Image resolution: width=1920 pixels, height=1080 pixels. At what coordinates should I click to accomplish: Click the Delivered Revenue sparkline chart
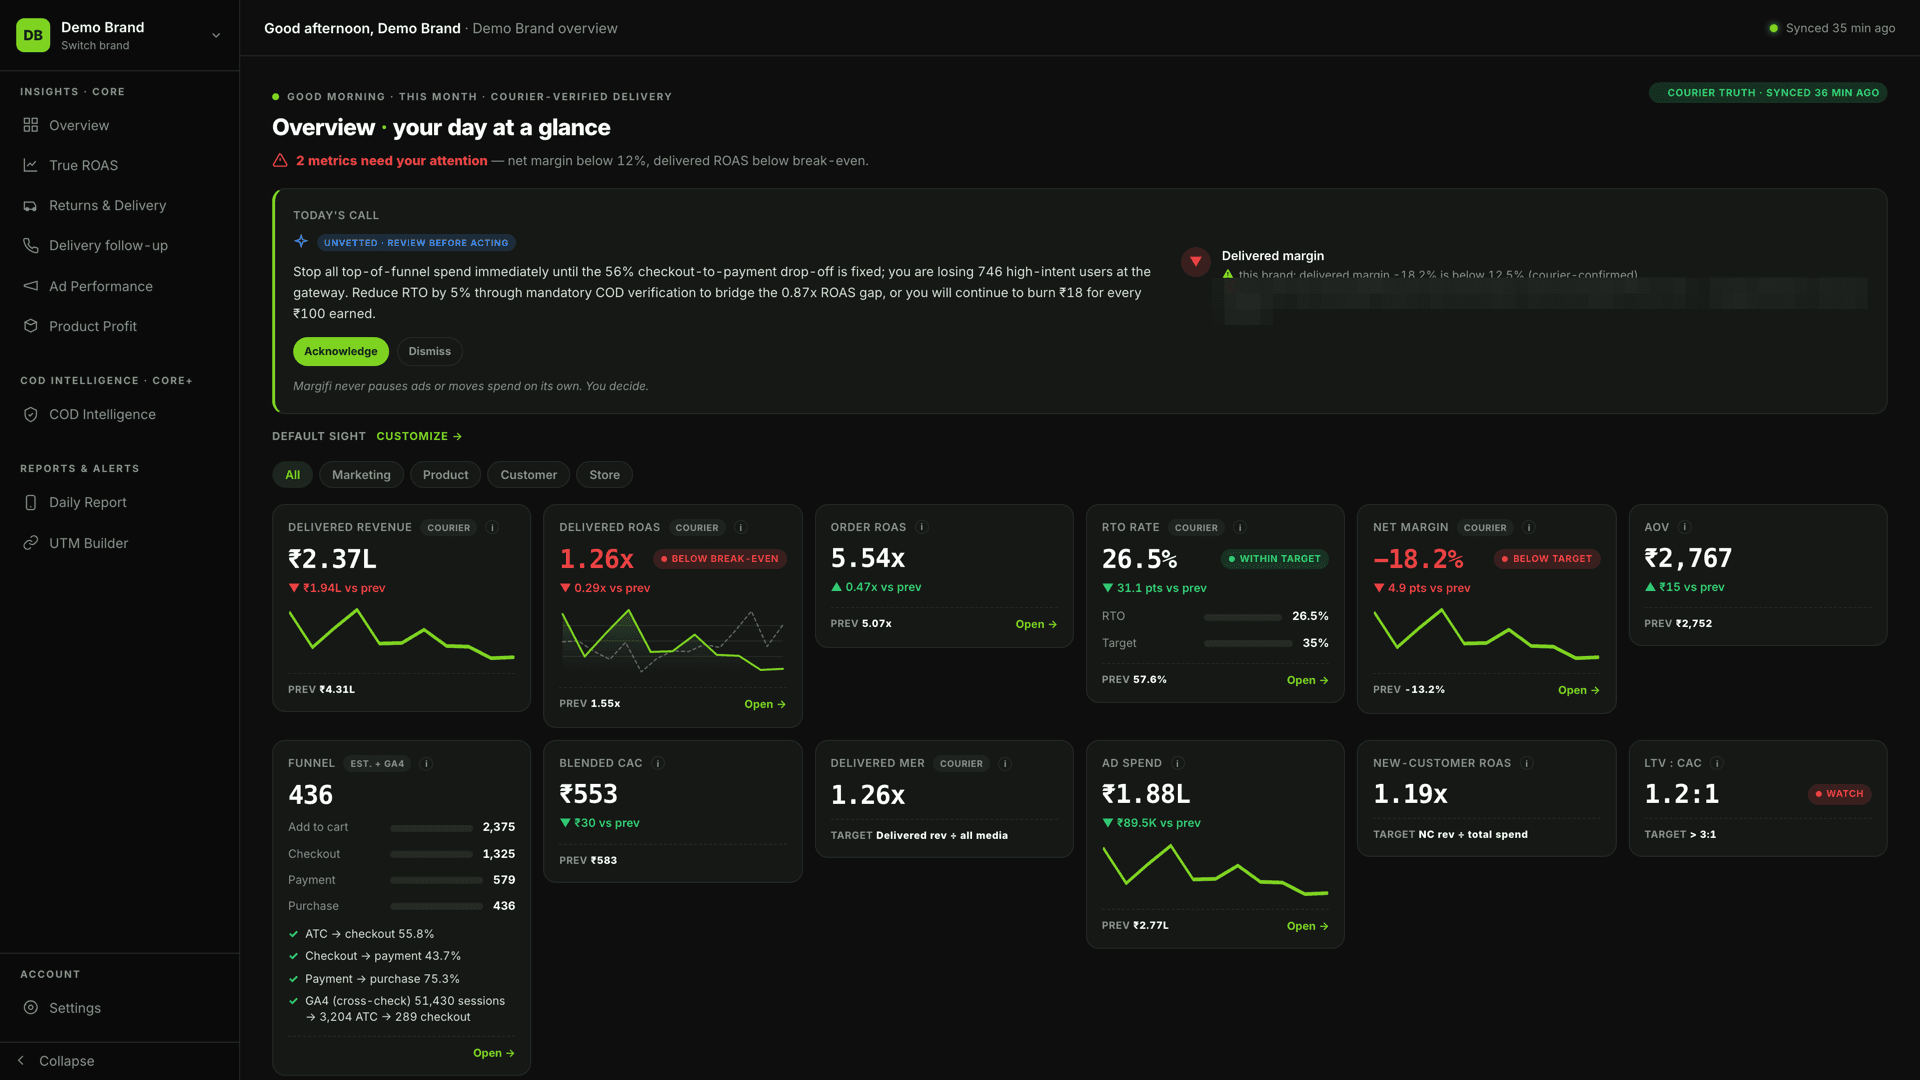click(401, 634)
